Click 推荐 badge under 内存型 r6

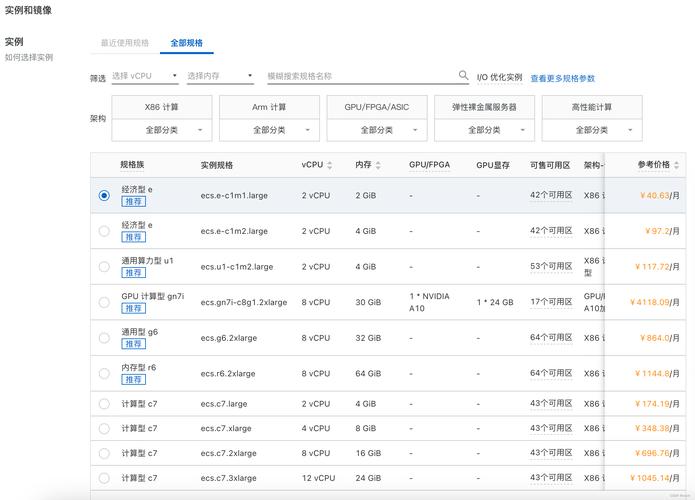133,380
